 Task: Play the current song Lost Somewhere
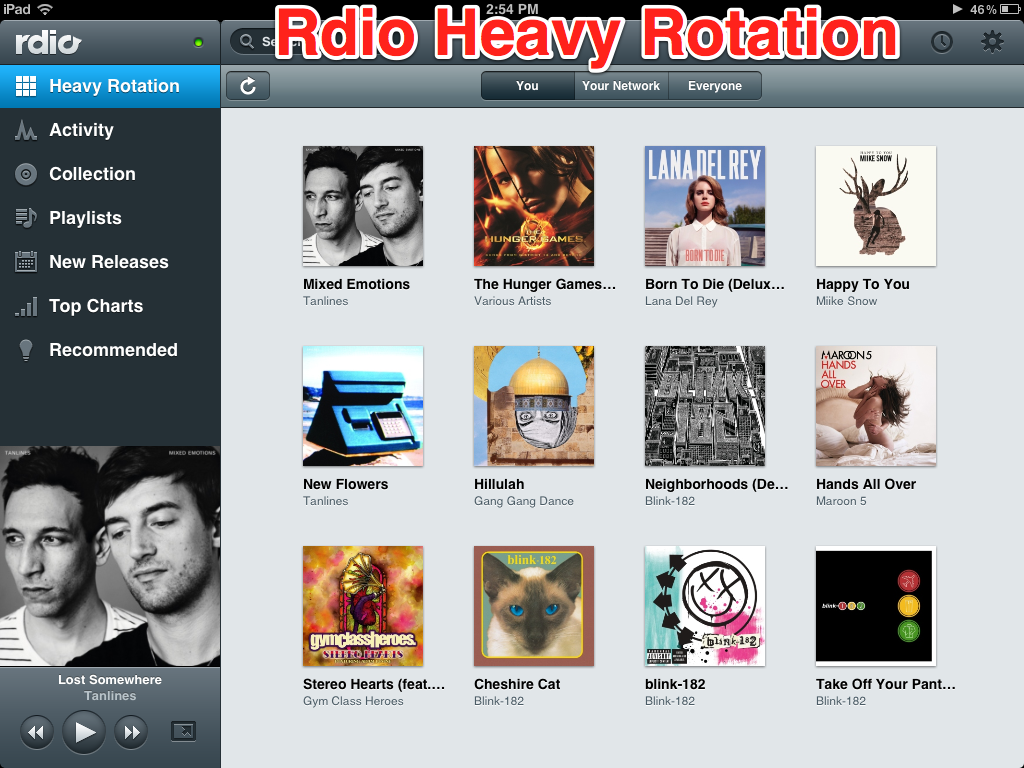click(x=84, y=732)
